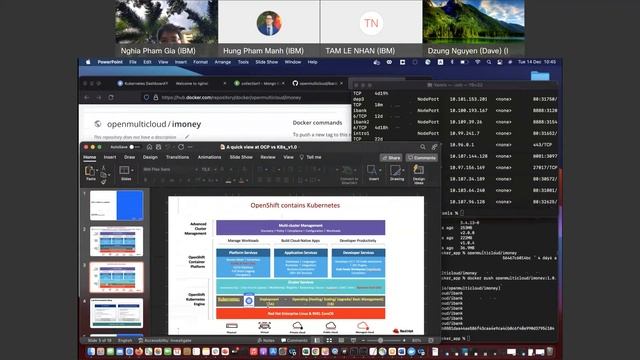The width and height of the screenshot is (640, 360).
Task: Go back in the browser window
Action: coord(87,98)
